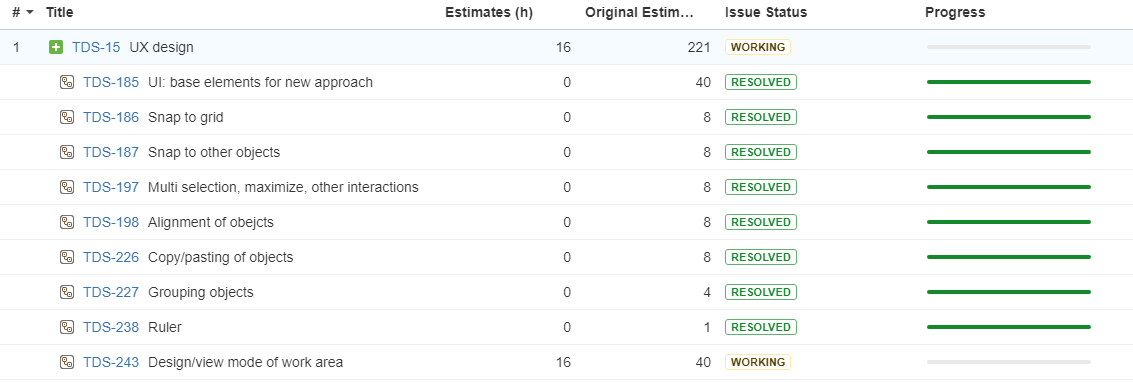Click the WORKING status badge for UX design
The image size is (1133, 382).
758,47
